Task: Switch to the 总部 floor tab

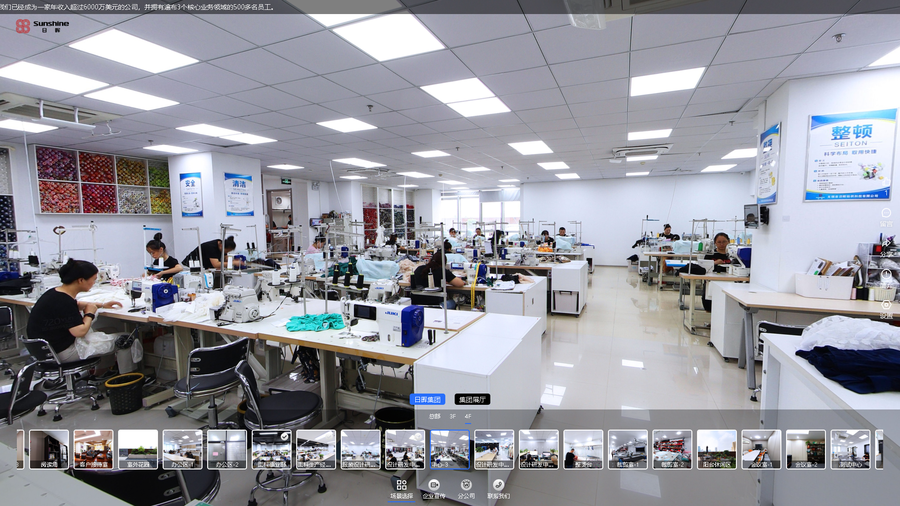Action: (x=435, y=417)
